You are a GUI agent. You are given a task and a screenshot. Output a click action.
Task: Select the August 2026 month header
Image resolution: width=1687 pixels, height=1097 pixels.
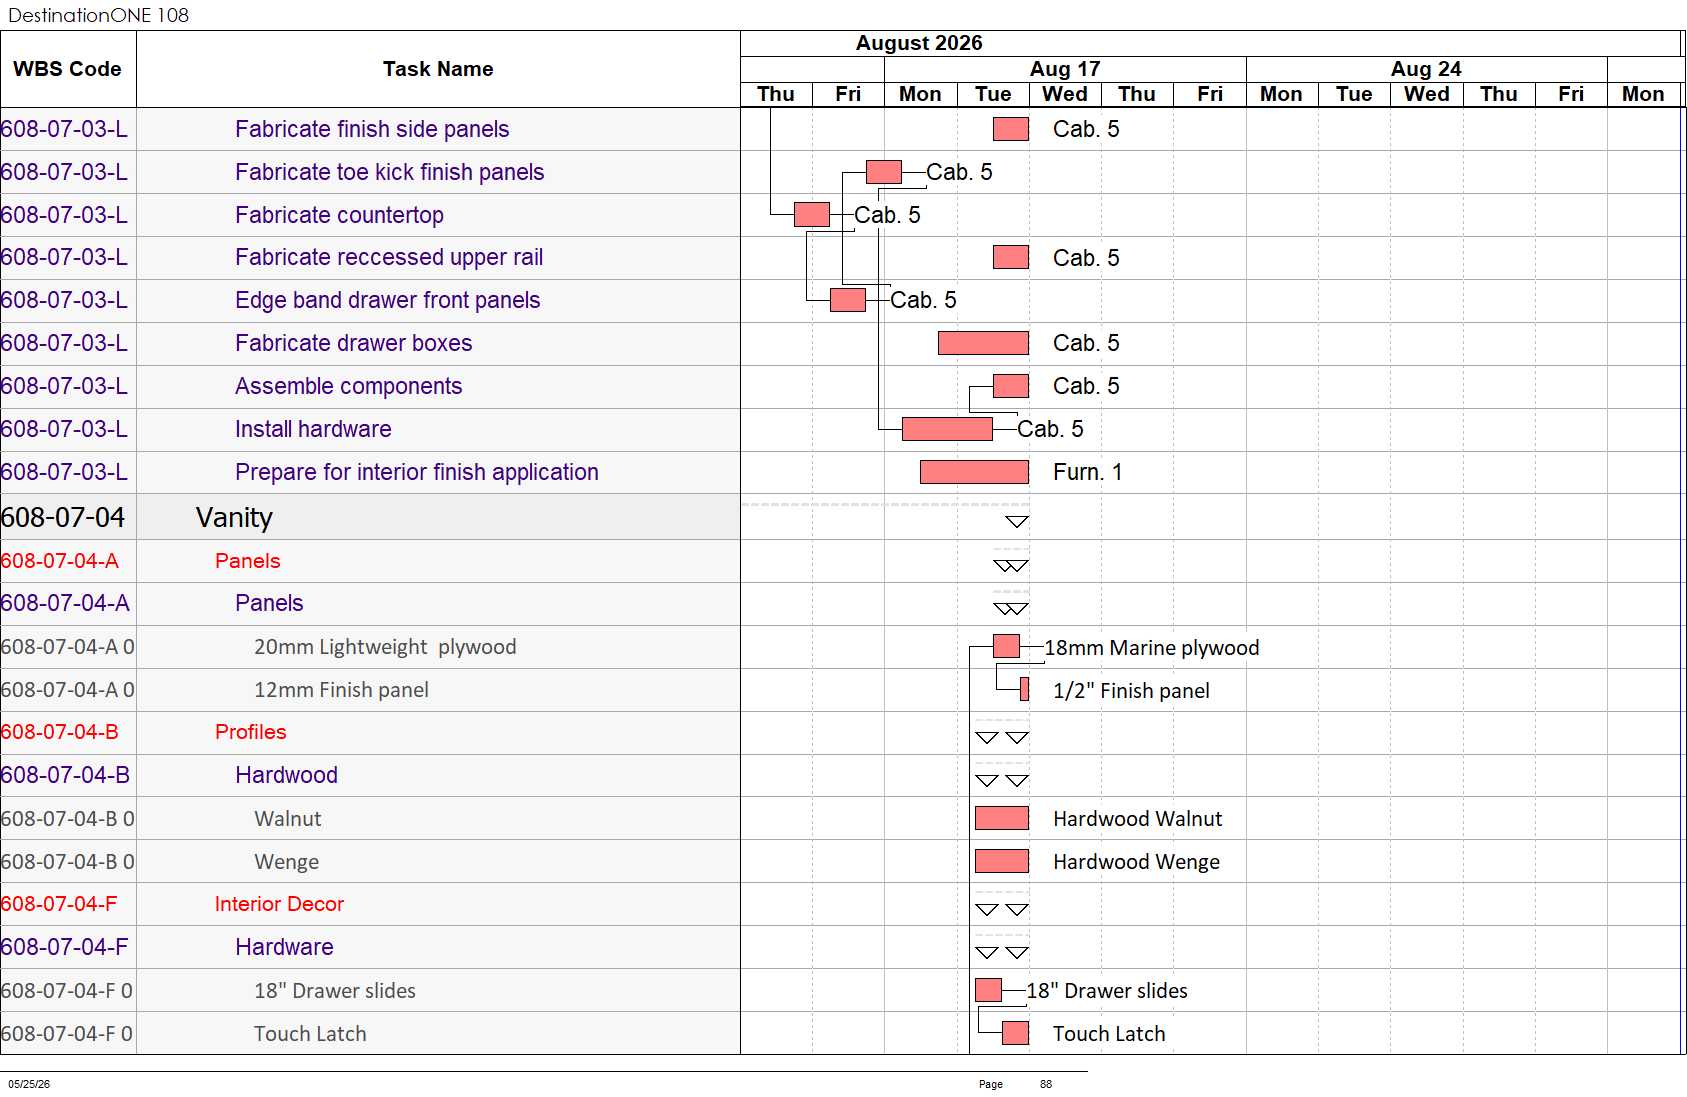click(919, 43)
